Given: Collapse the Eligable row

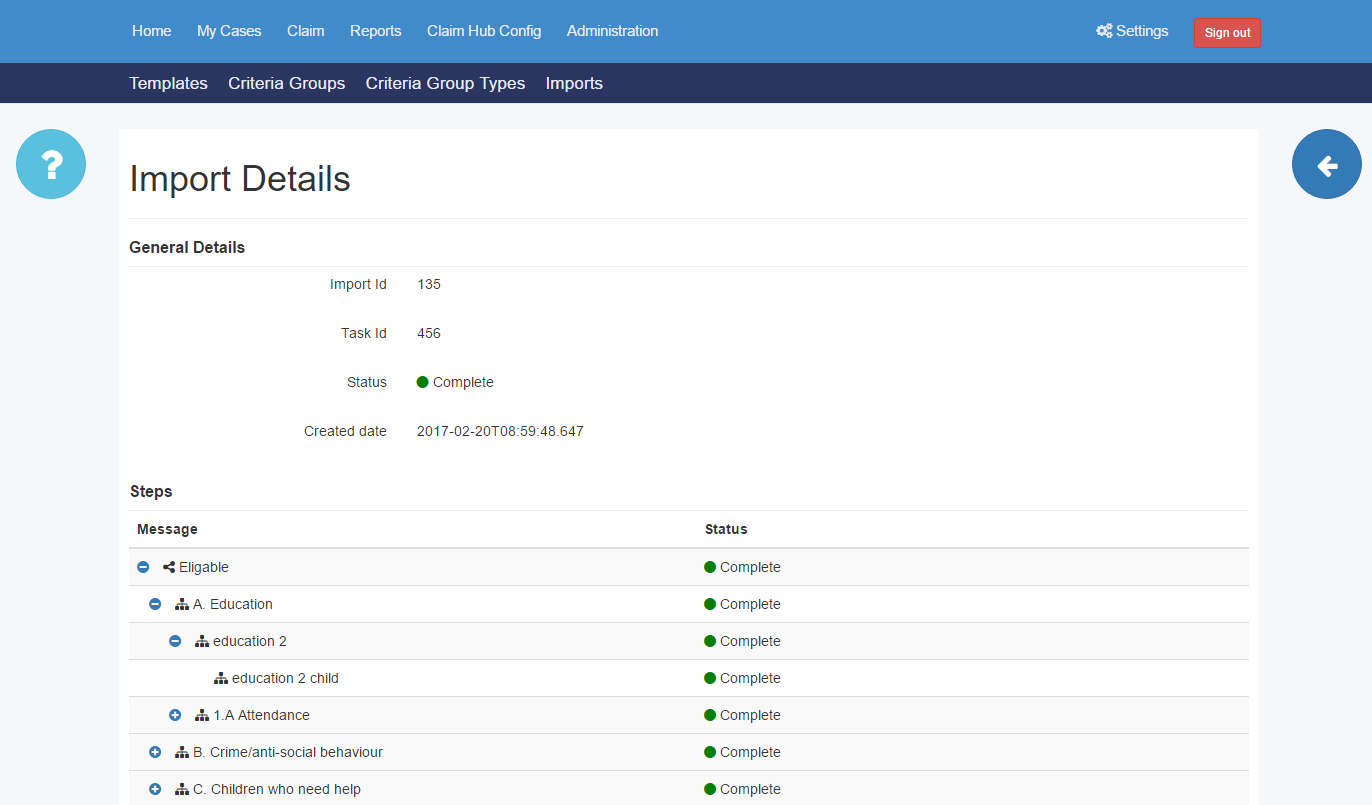Looking at the screenshot, I should (143, 567).
